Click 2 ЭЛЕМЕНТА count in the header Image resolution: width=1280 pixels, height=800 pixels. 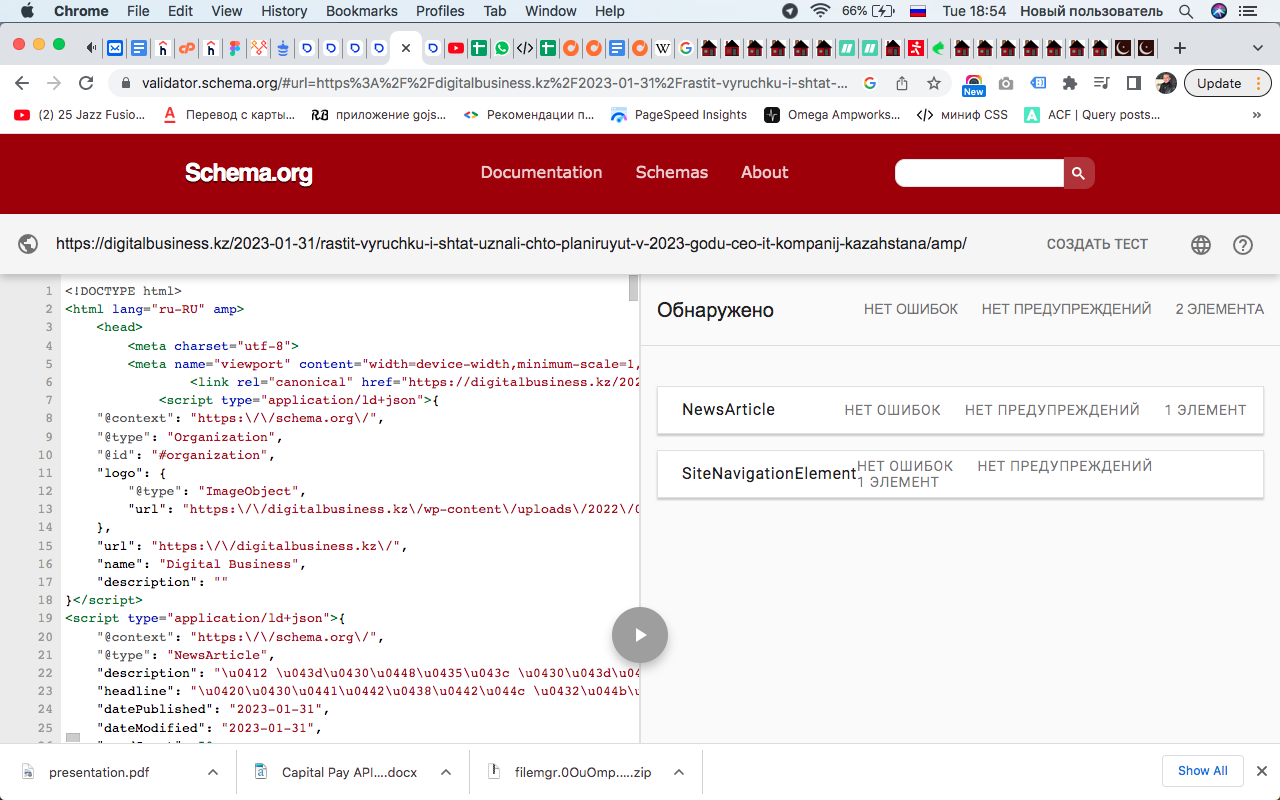coord(1219,309)
